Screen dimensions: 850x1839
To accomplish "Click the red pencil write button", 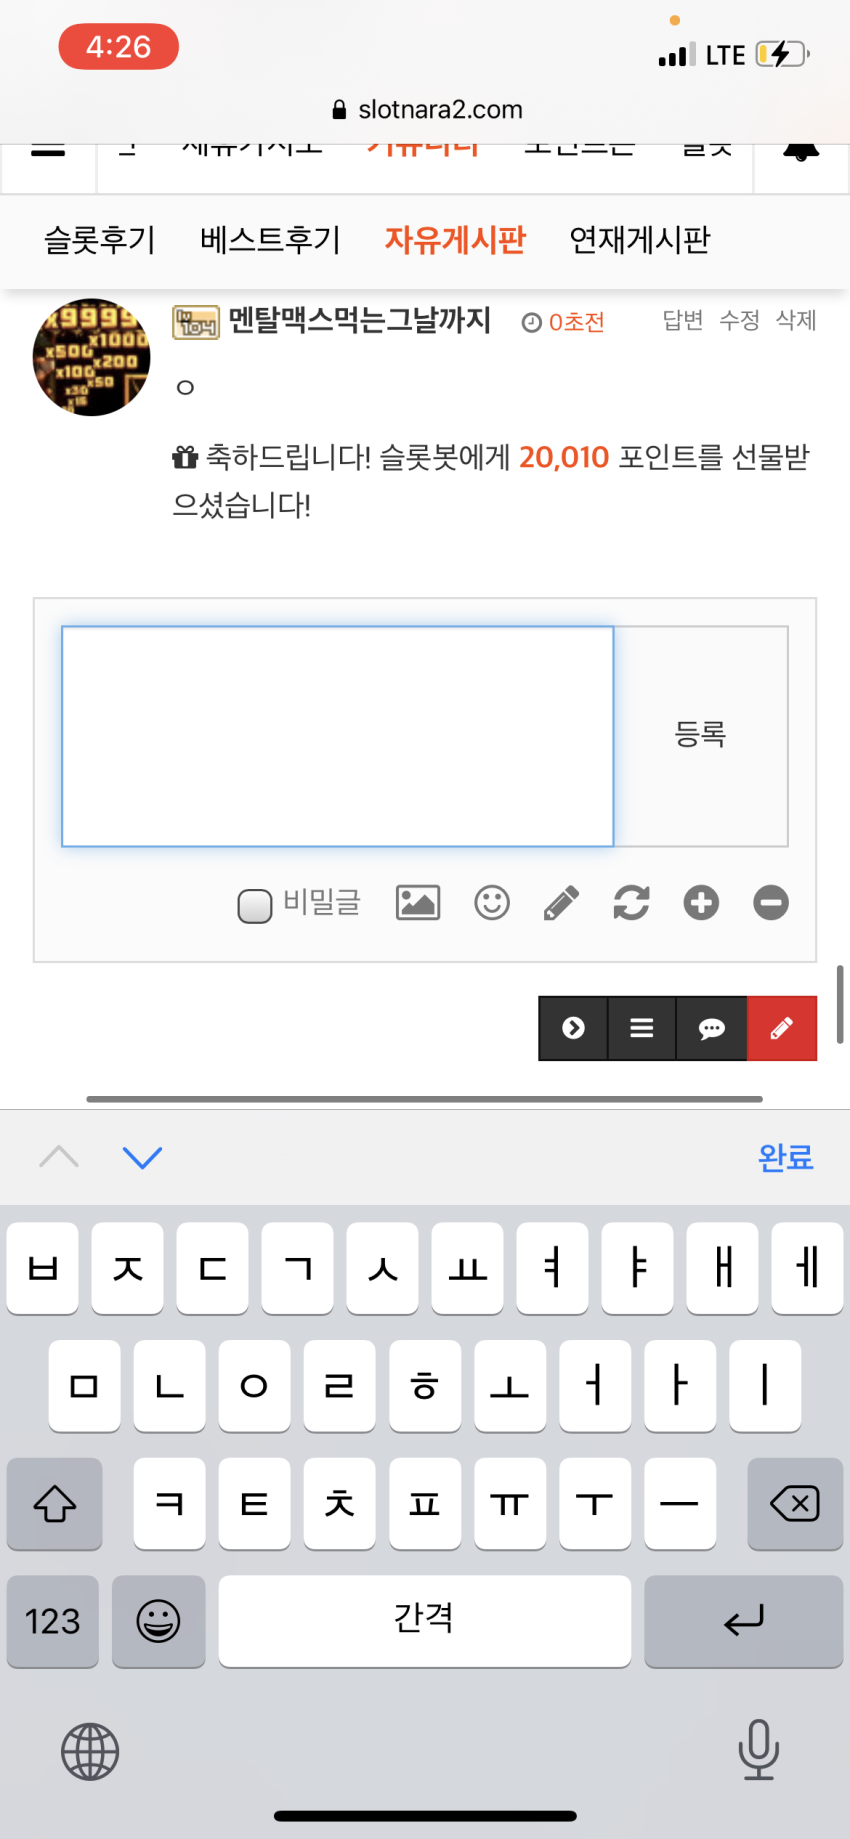I will pyautogui.click(x=782, y=1028).
